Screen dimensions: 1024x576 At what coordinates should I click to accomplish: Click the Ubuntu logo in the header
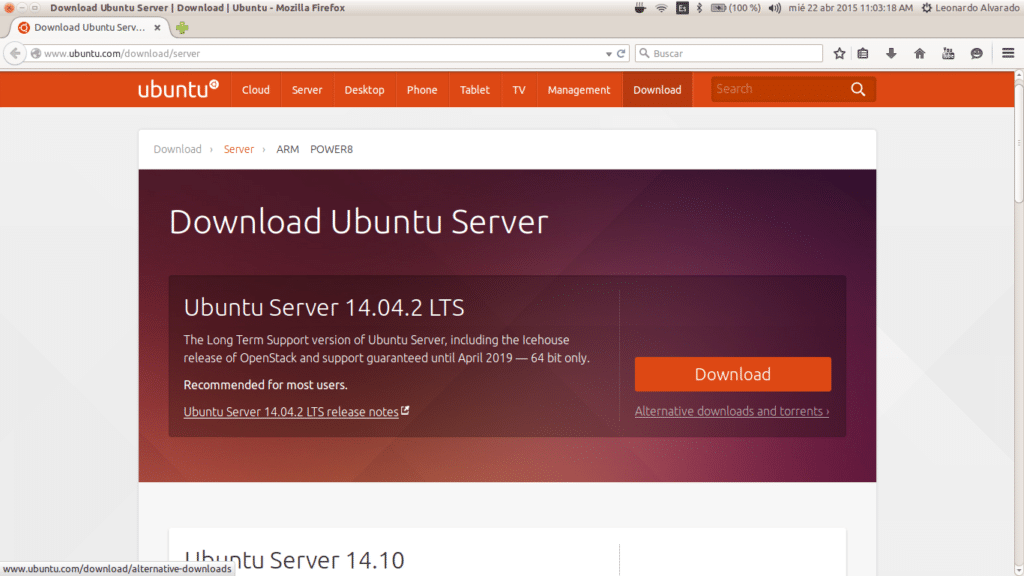click(x=178, y=89)
